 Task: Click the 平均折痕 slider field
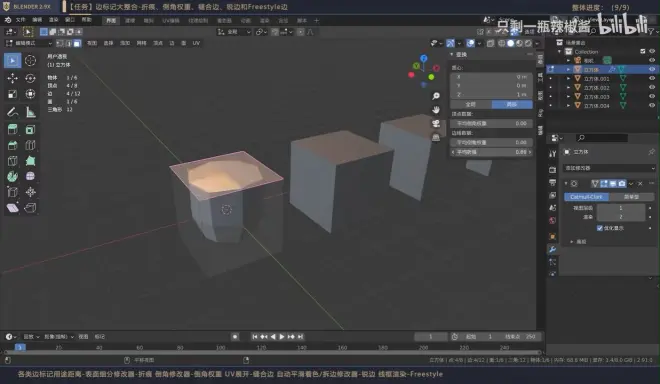pos(491,152)
